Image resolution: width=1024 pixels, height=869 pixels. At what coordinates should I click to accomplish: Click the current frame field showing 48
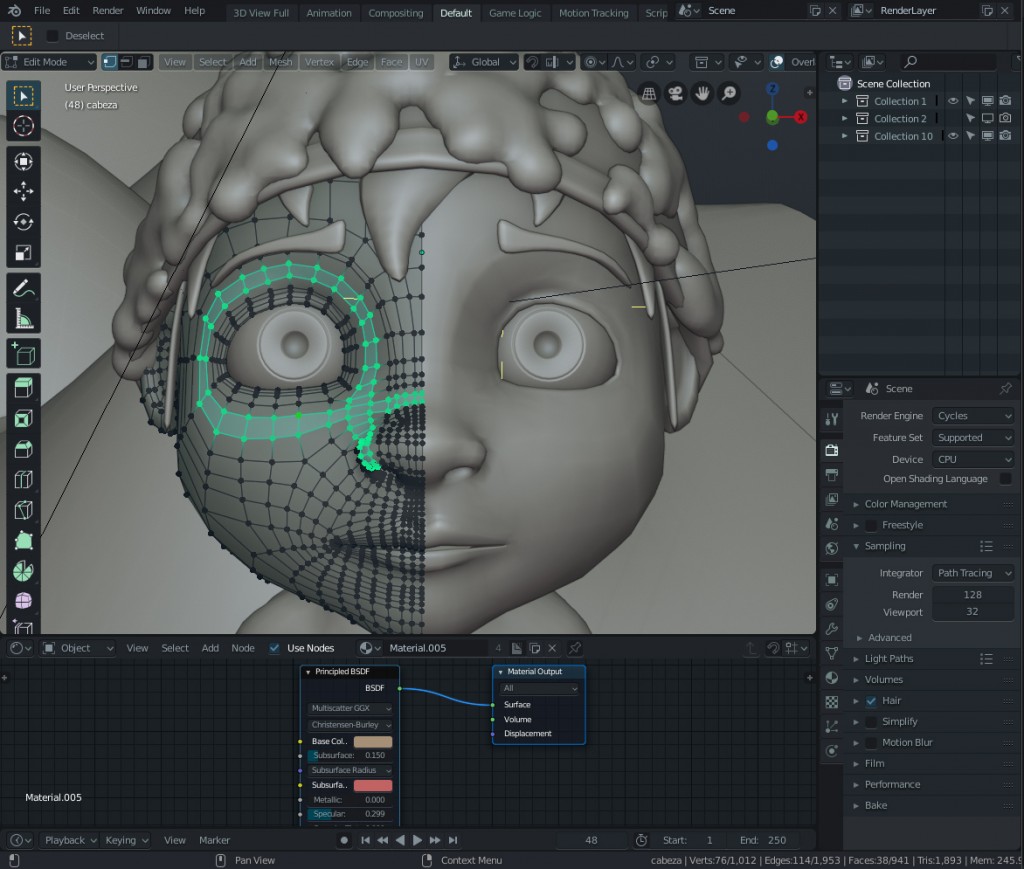(x=590, y=840)
